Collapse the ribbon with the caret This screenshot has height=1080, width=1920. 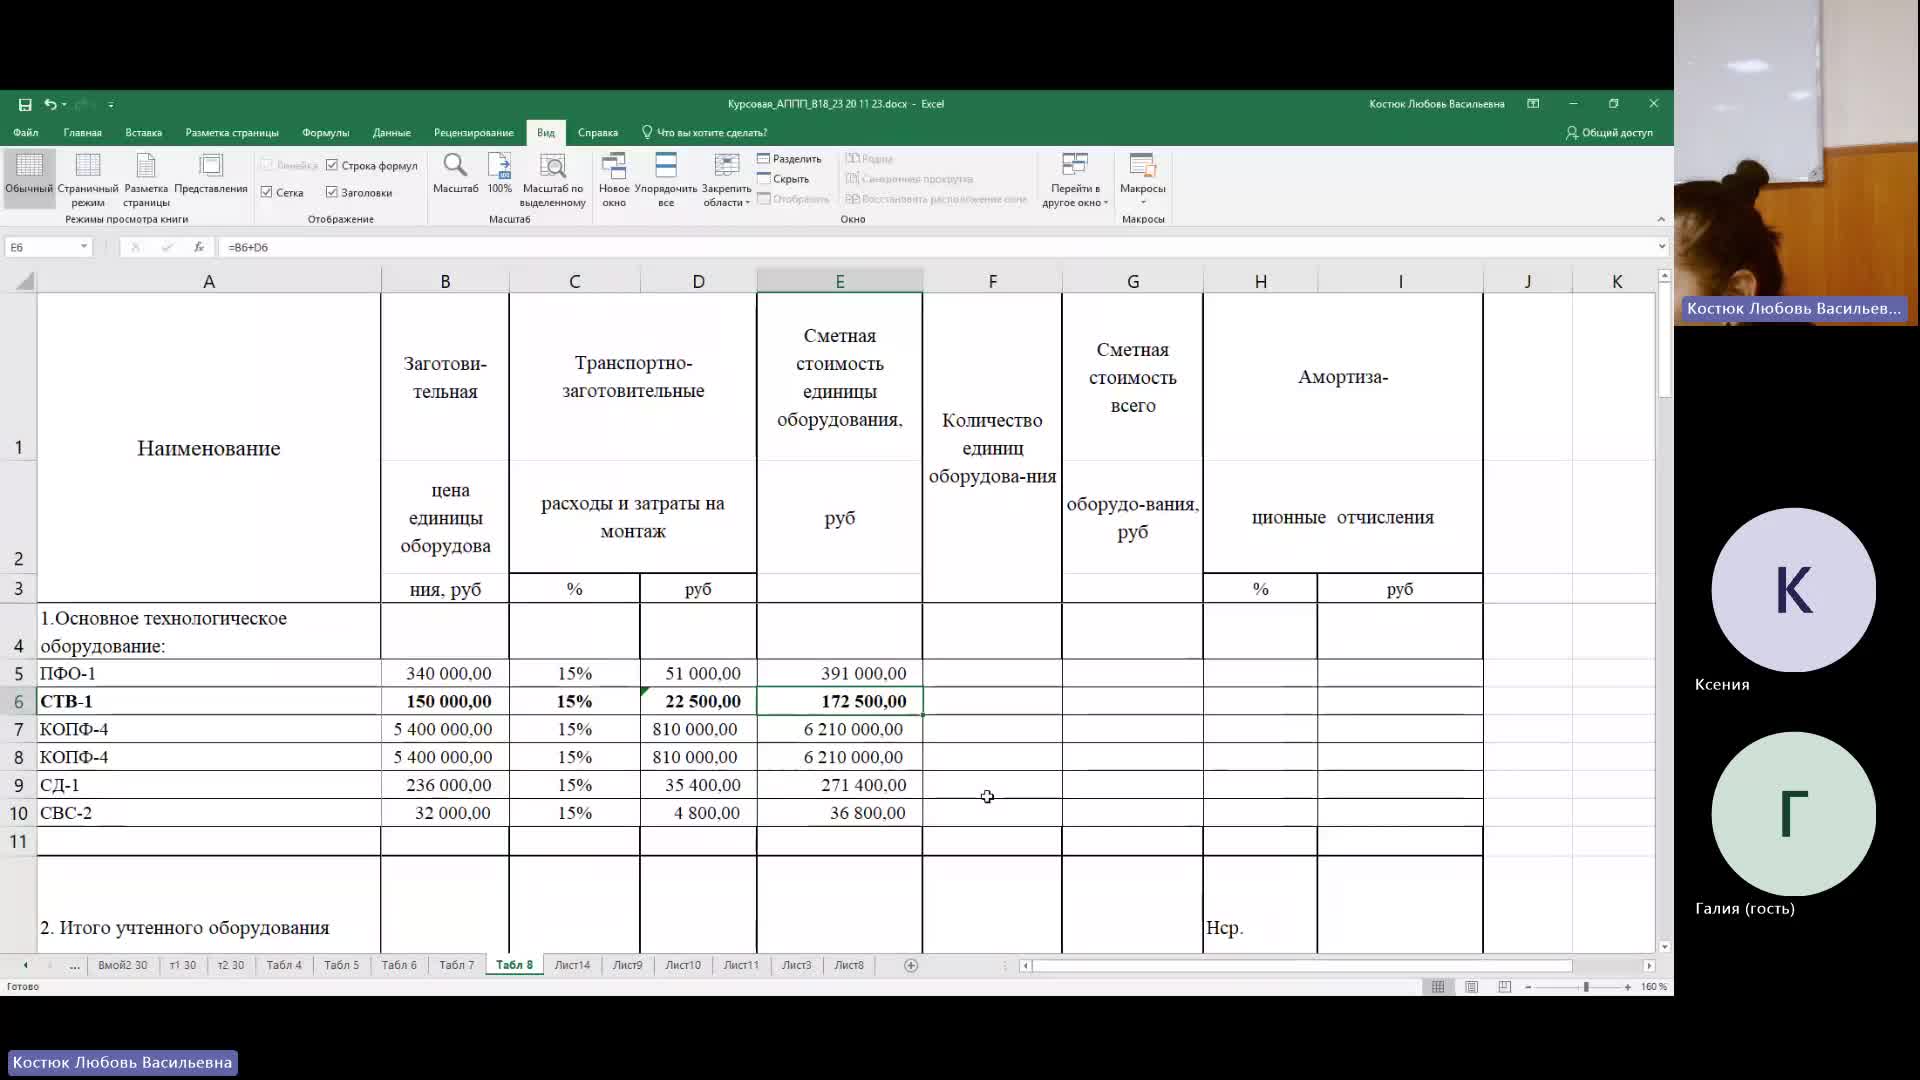[1661, 219]
